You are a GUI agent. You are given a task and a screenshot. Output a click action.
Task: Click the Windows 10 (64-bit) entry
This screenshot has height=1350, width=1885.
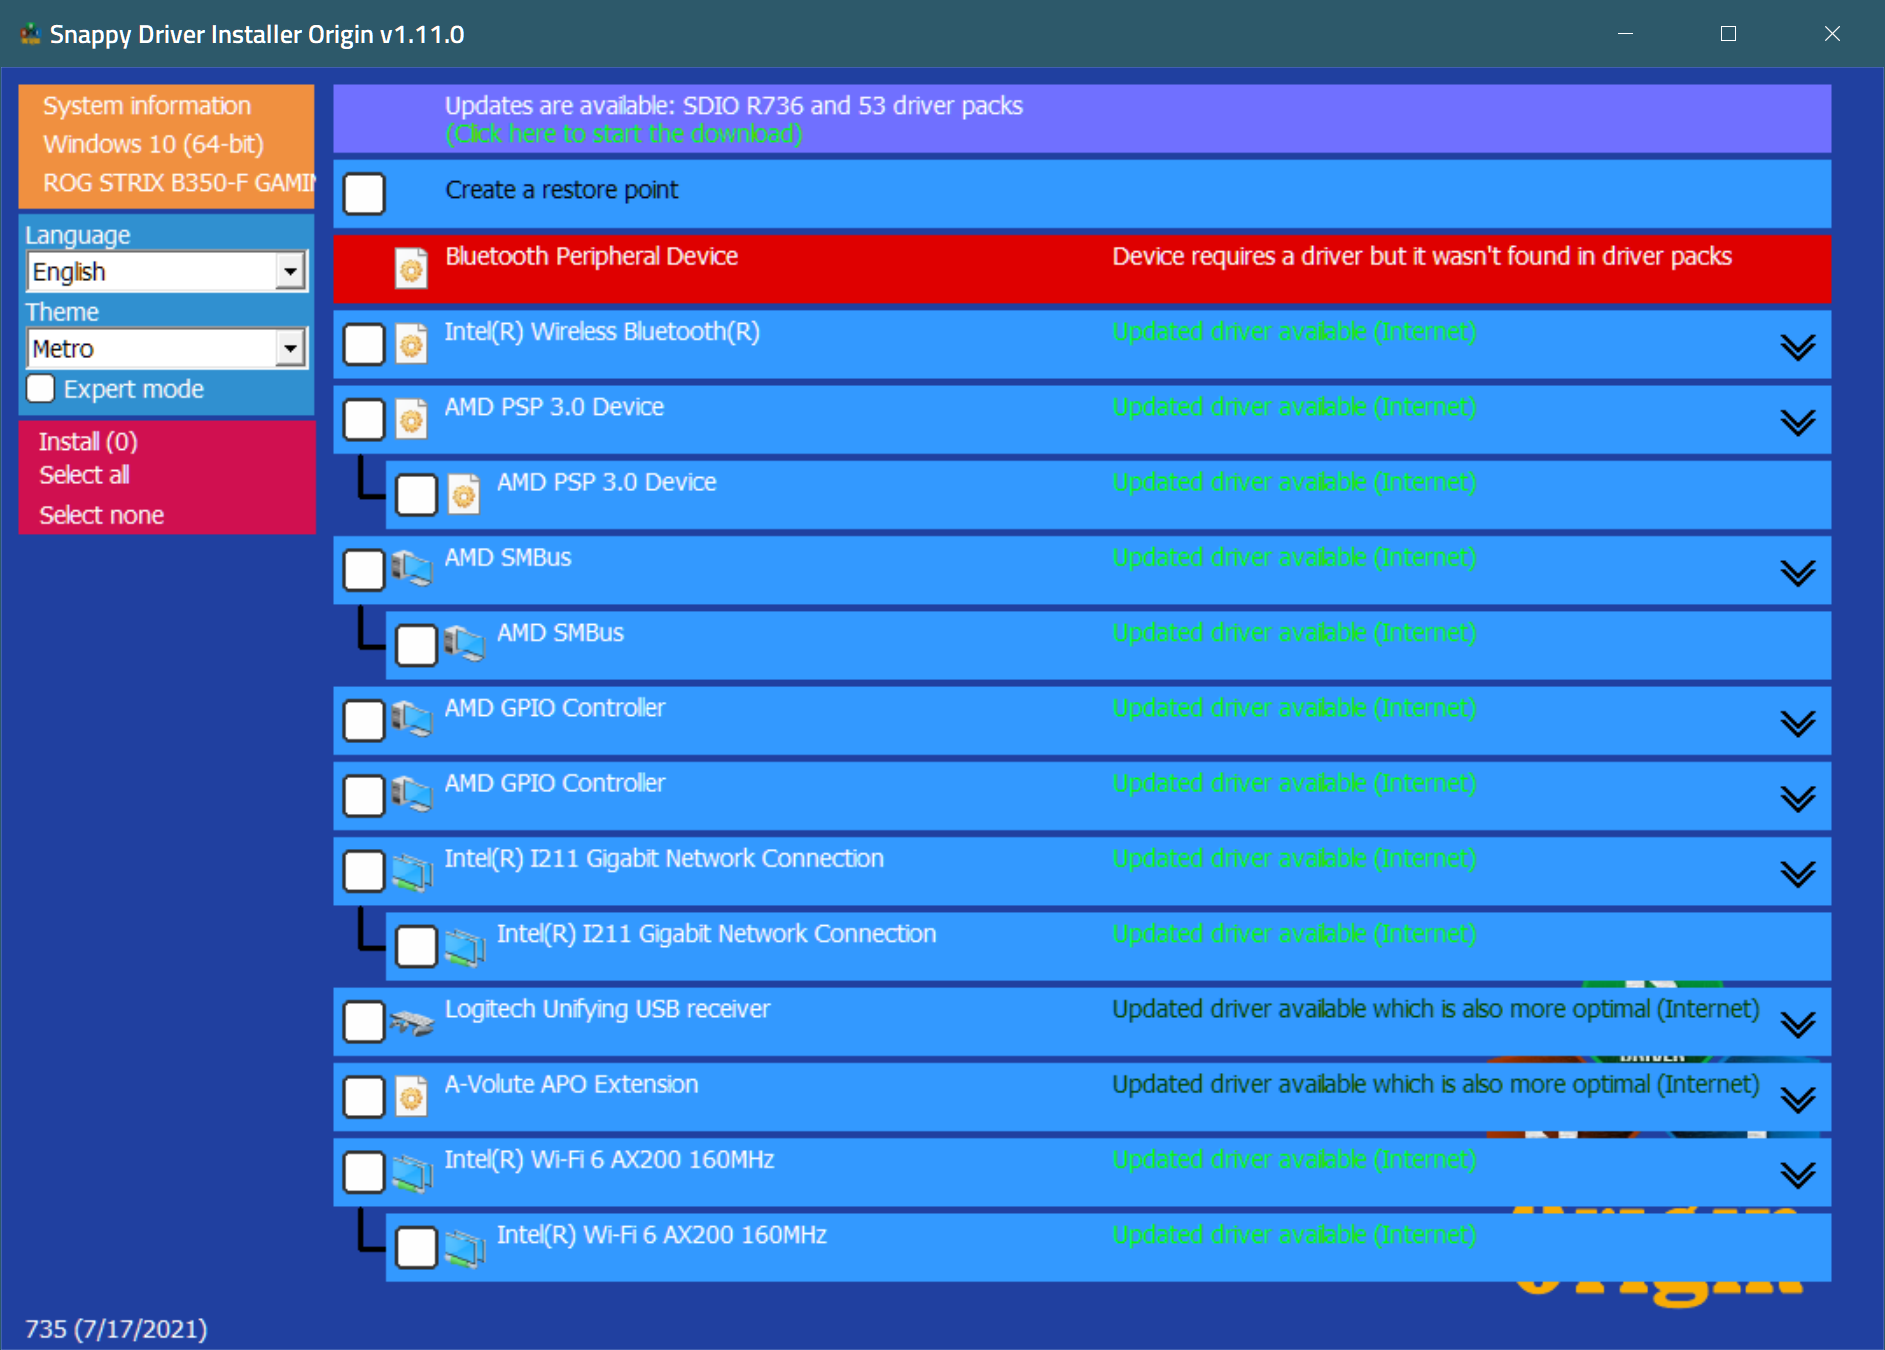[x=153, y=144]
